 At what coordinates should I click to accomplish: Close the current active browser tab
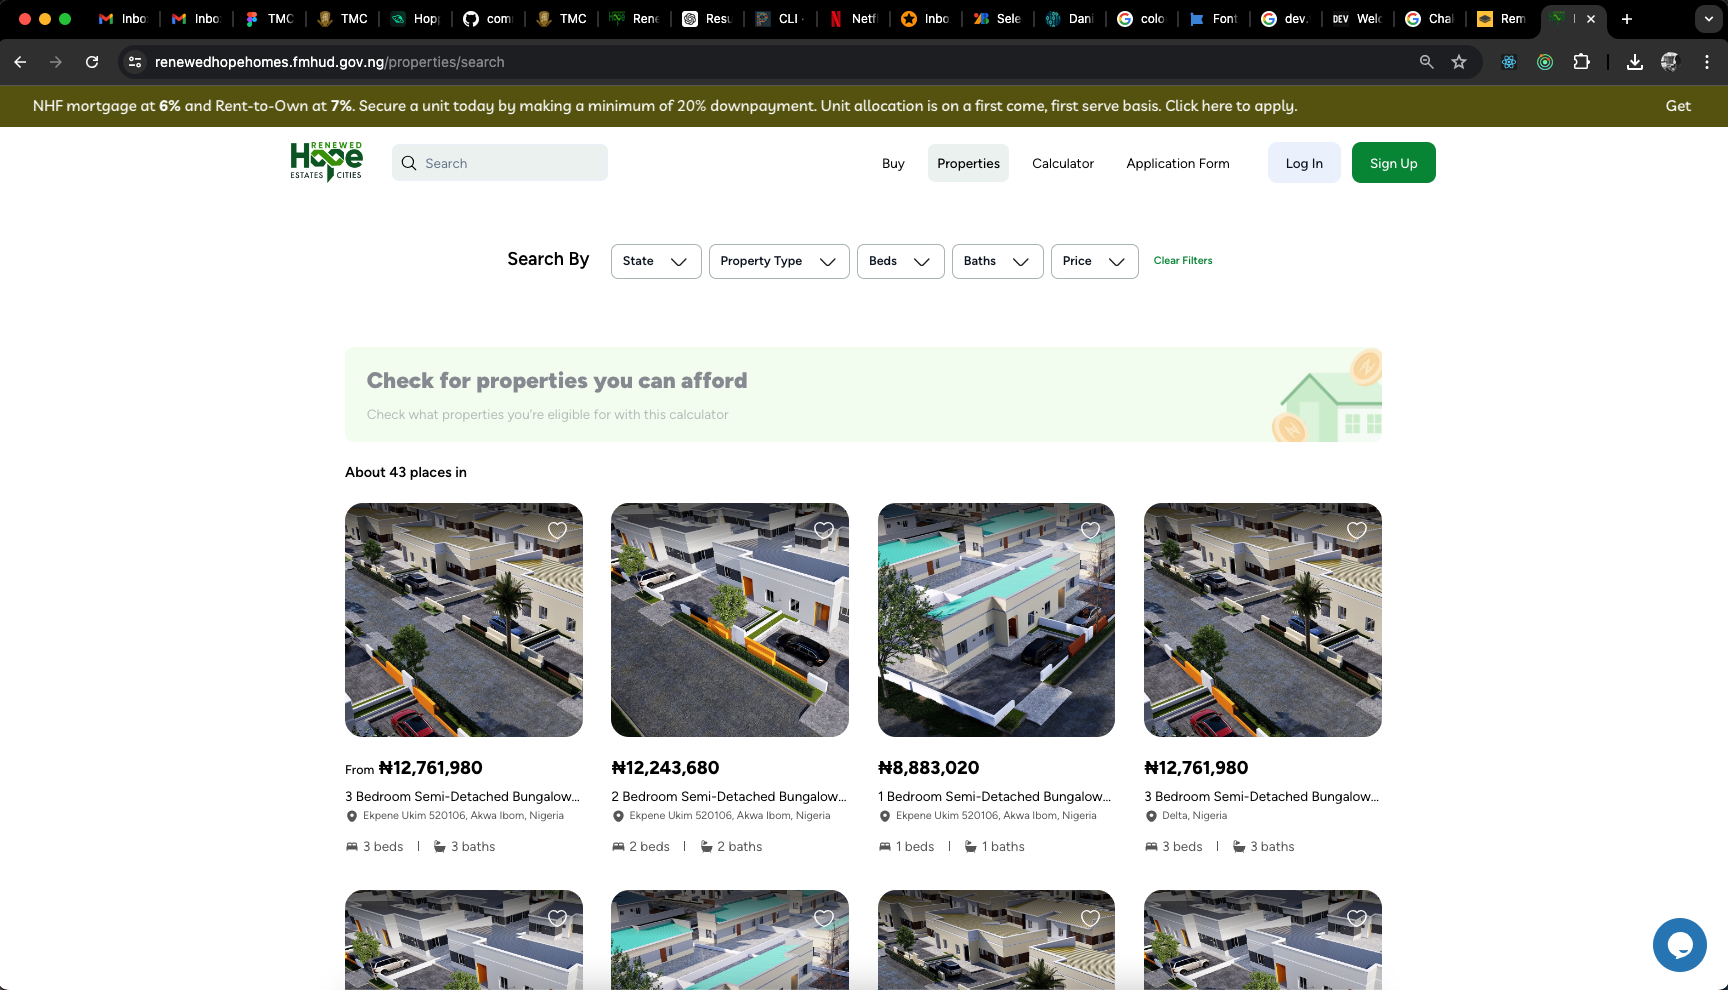[1591, 19]
